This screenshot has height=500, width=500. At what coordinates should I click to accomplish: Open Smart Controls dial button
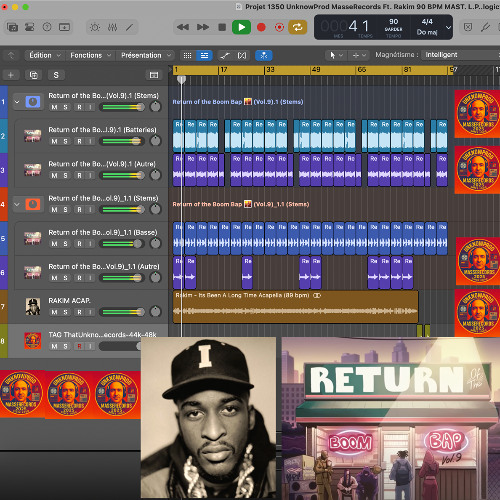[x=95, y=27]
